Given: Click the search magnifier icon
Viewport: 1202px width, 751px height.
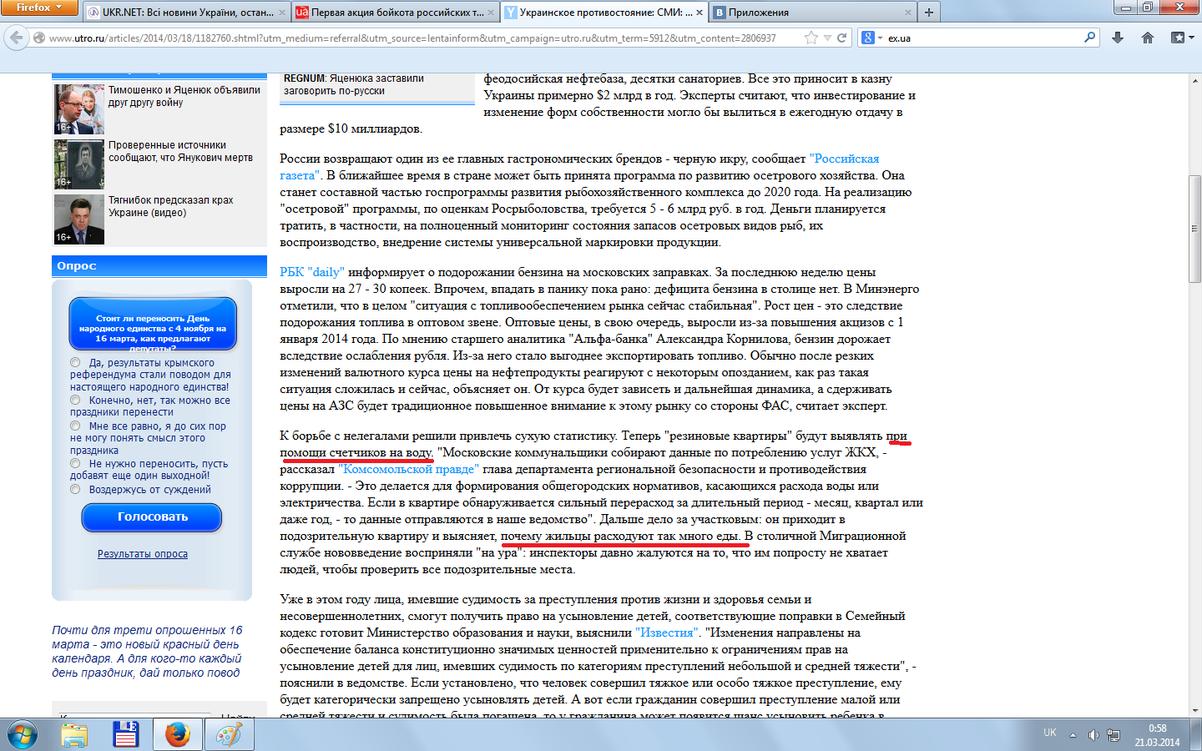Looking at the screenshot, I should coord(1089,38).
